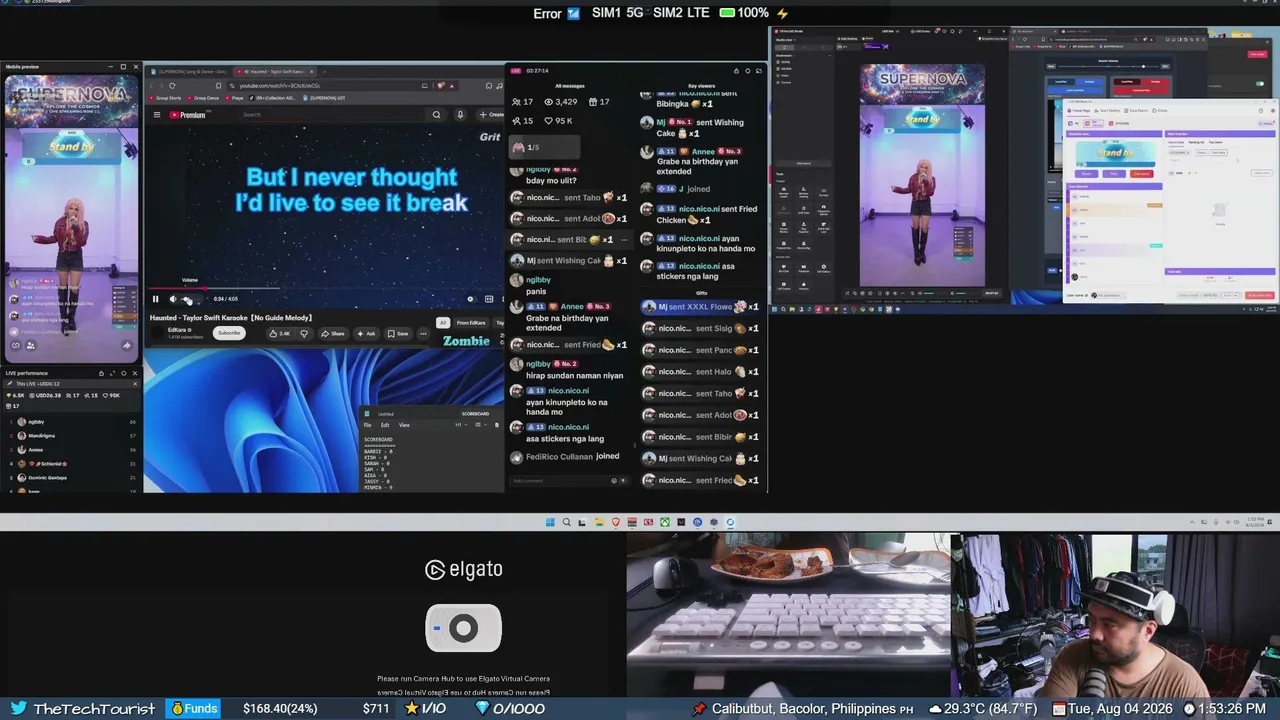1280x720 pixels.
Task: Open the YouTube Create menu
Action: pos(490,115)
